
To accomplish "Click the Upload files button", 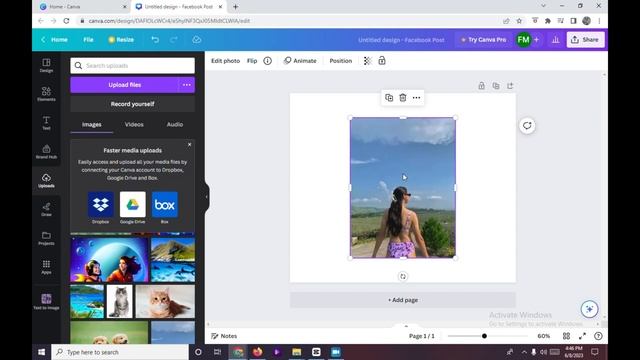I will coord(124,85).
